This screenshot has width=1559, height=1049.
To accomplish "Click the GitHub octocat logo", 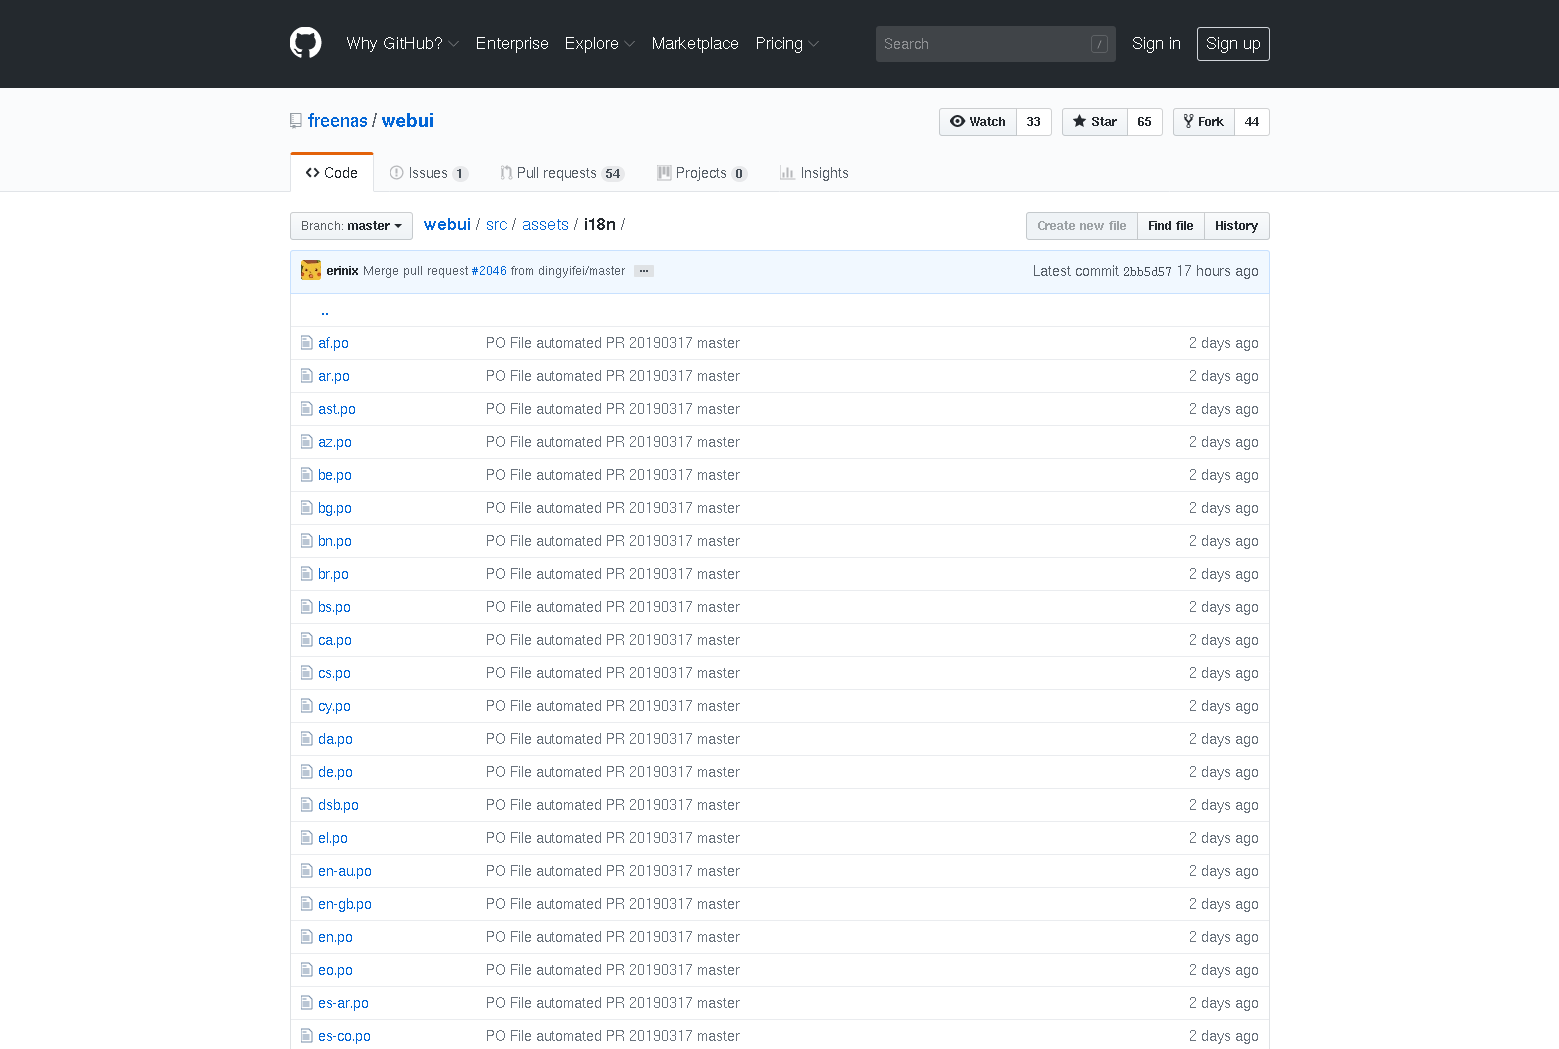I will point(305,42).
